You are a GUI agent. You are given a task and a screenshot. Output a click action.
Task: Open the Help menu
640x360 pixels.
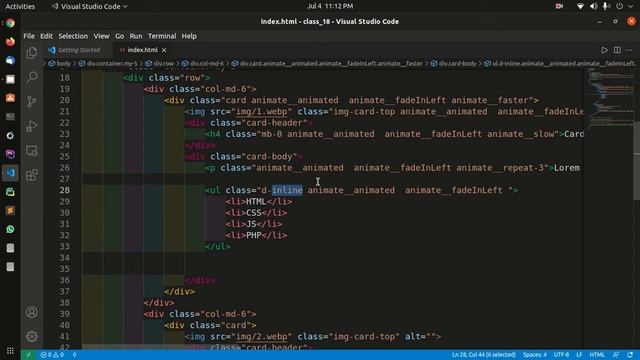[x=189, y=36]
